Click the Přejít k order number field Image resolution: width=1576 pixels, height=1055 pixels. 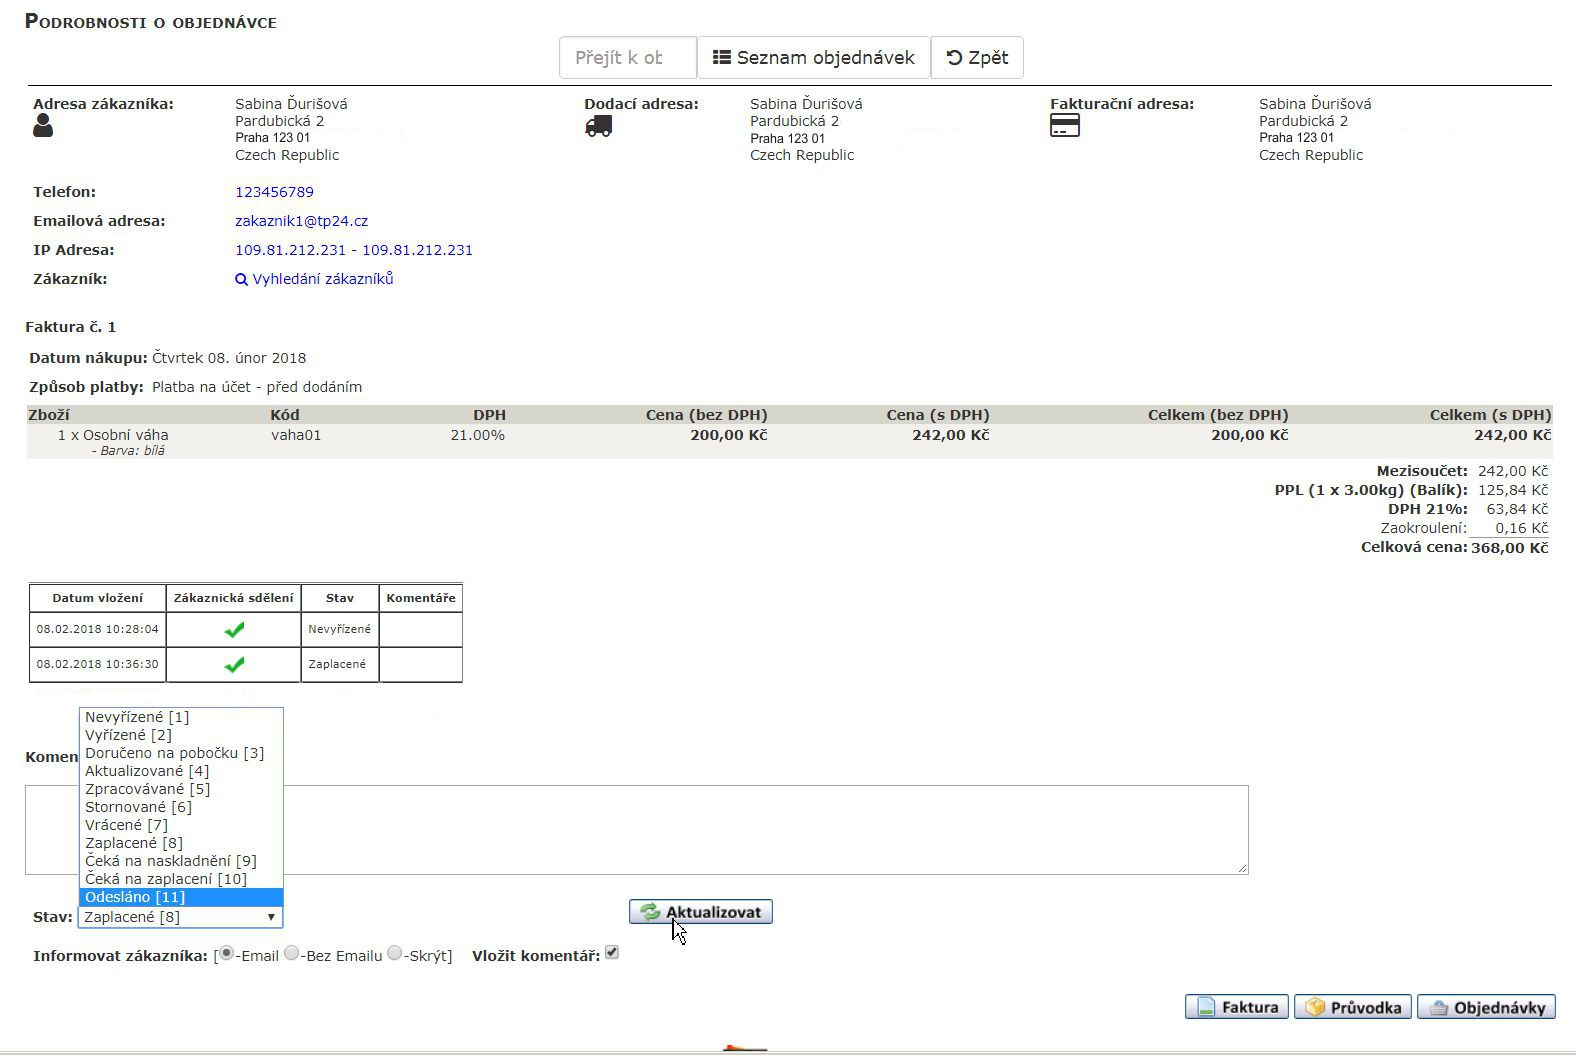point(627,58)
